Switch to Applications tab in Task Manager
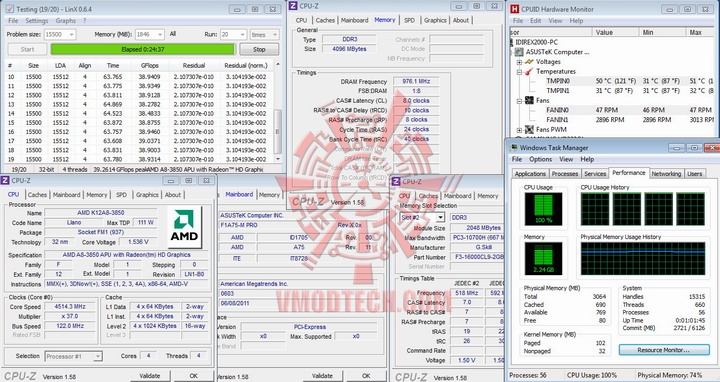This screenshot has height=382, width=720. click(x=530, y=174)
